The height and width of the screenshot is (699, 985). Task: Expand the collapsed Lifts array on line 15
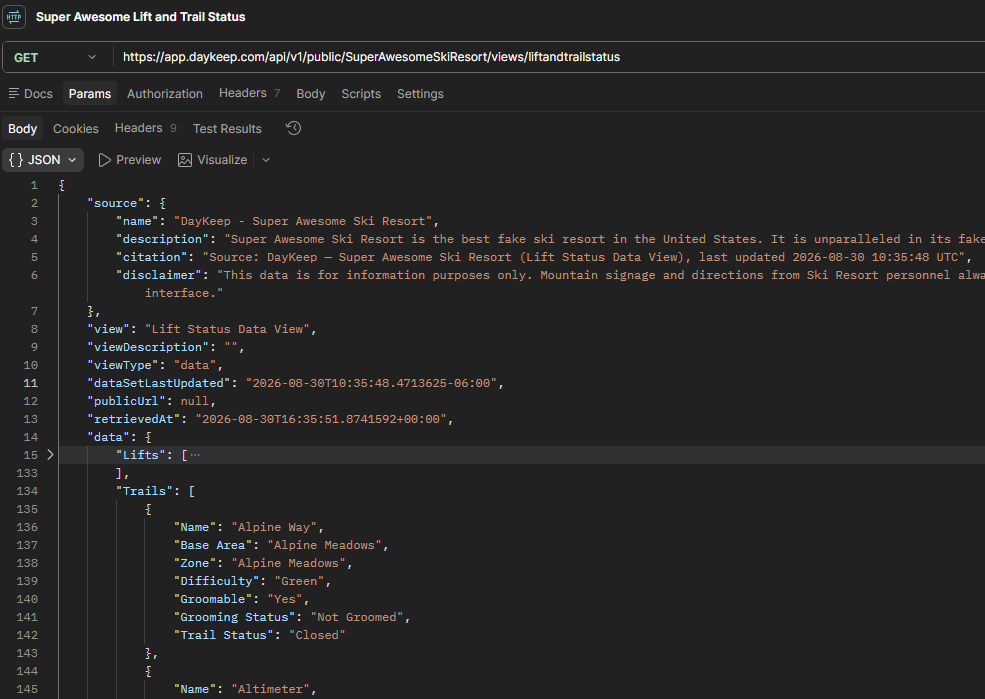click(50, 455)
